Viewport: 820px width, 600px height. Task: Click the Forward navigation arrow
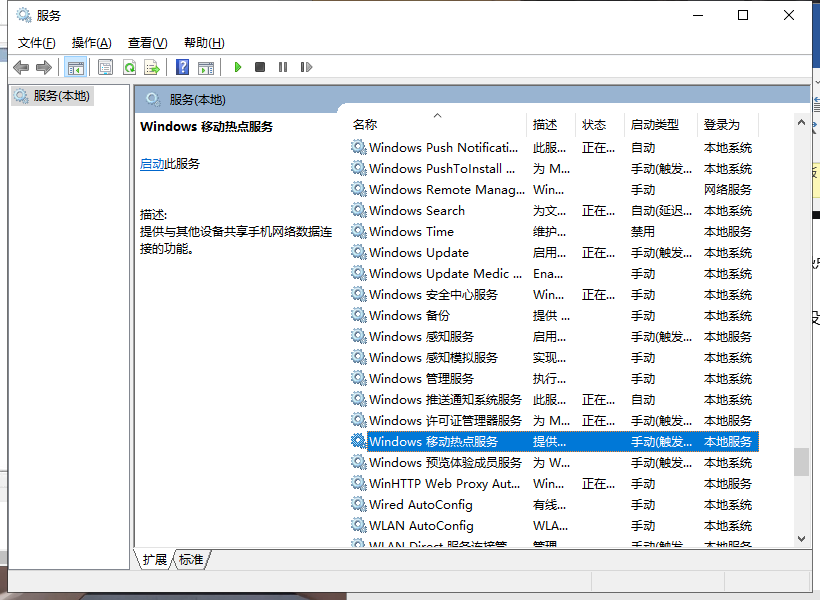(42, 66)
